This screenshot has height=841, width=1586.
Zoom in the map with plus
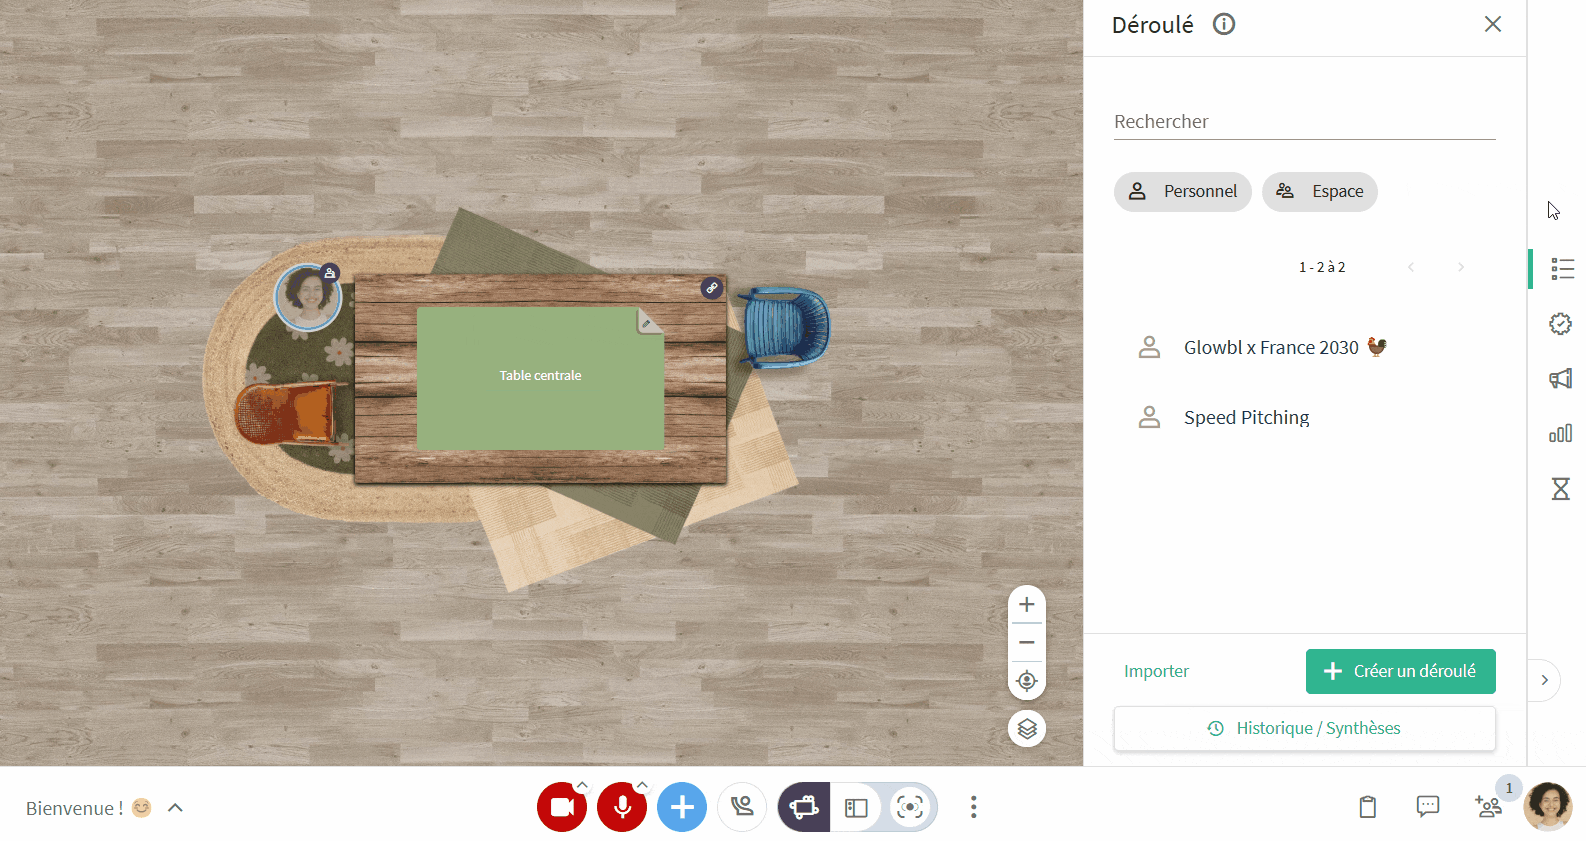coord(1027,604)
